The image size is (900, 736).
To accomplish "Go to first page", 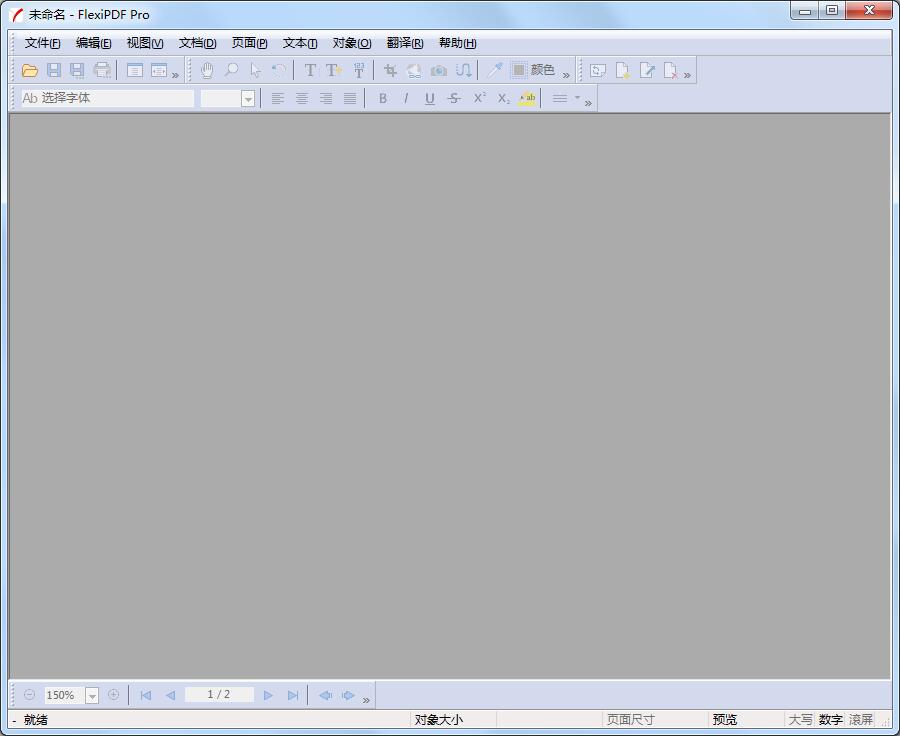I will tap(146, 695).
